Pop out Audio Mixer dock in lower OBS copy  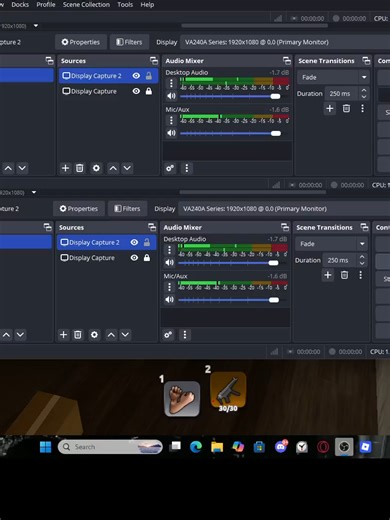(x=285, y=227)
